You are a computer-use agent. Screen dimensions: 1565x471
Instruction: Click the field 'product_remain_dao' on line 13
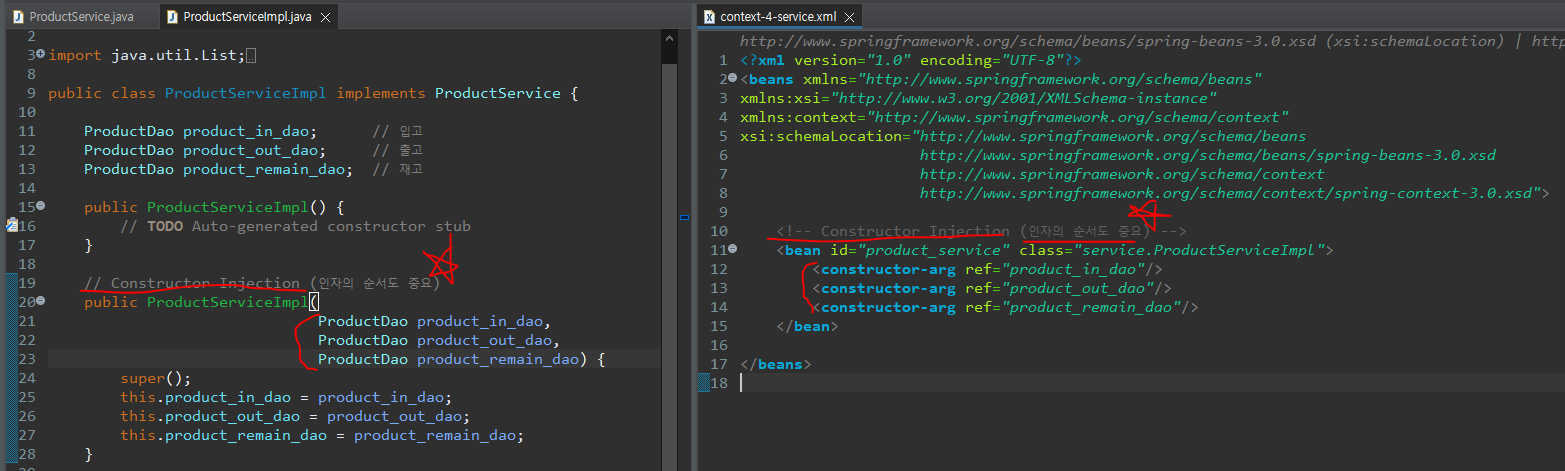(264, 169)
